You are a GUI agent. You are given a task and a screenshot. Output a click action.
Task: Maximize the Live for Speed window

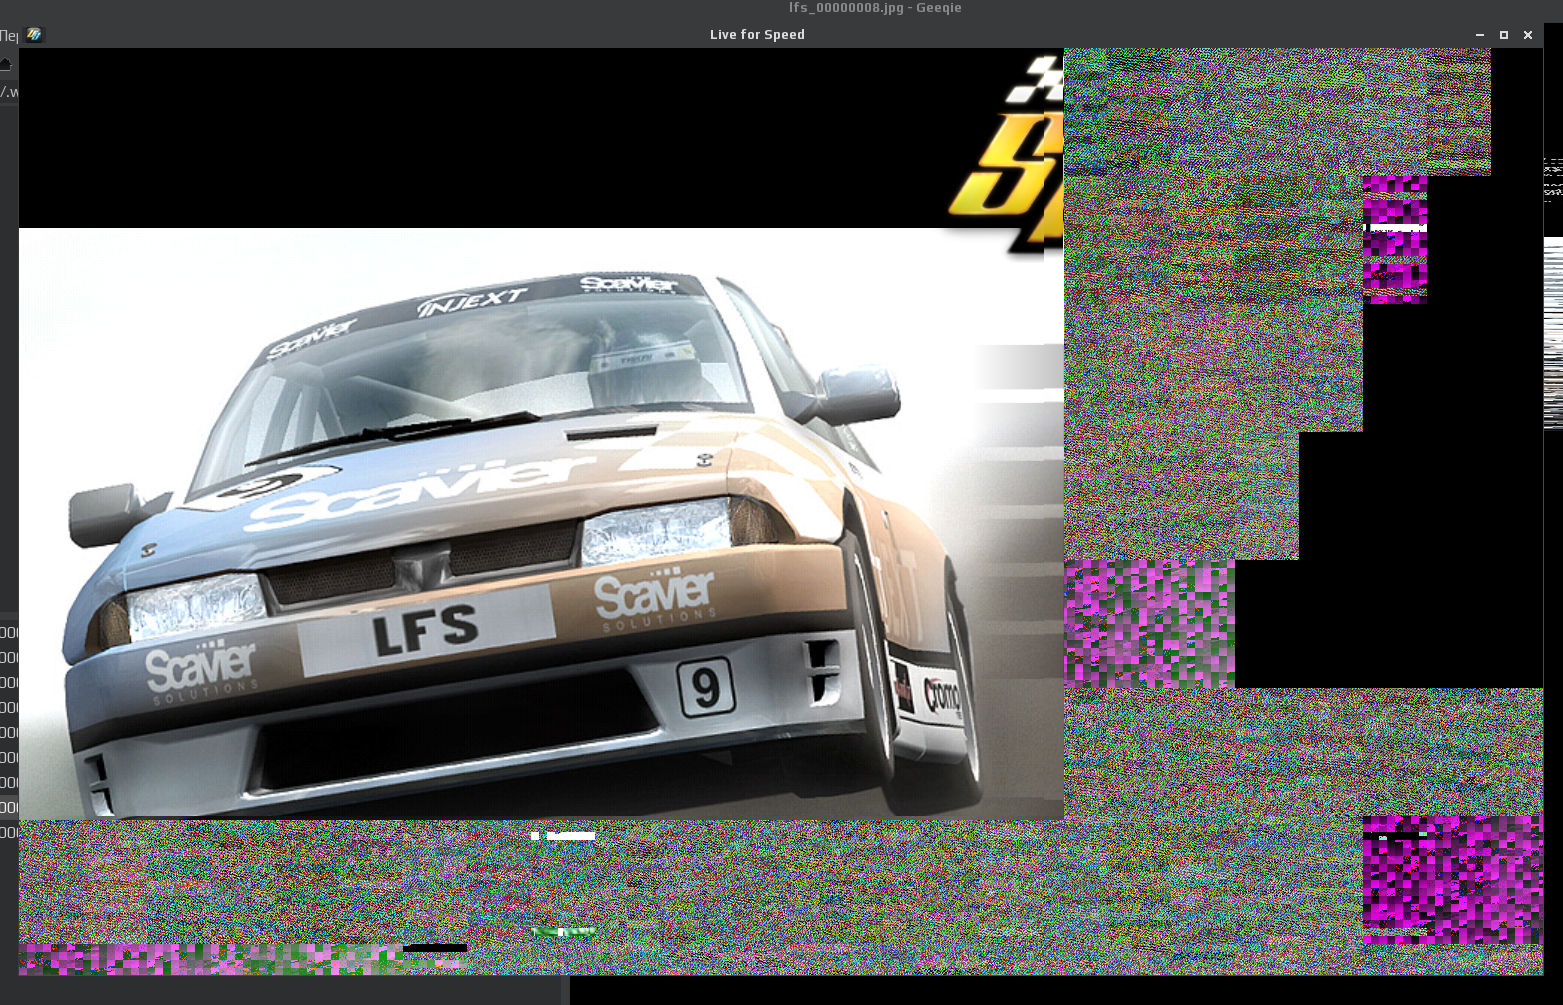1504,35
